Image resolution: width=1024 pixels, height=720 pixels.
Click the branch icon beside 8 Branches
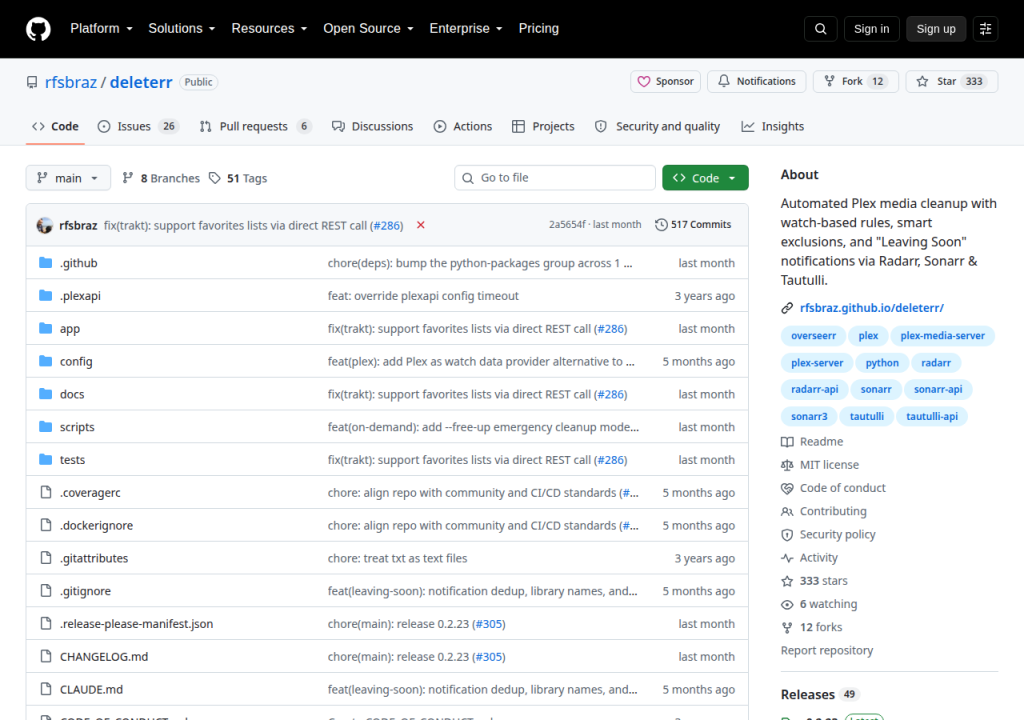pos(128,178)
